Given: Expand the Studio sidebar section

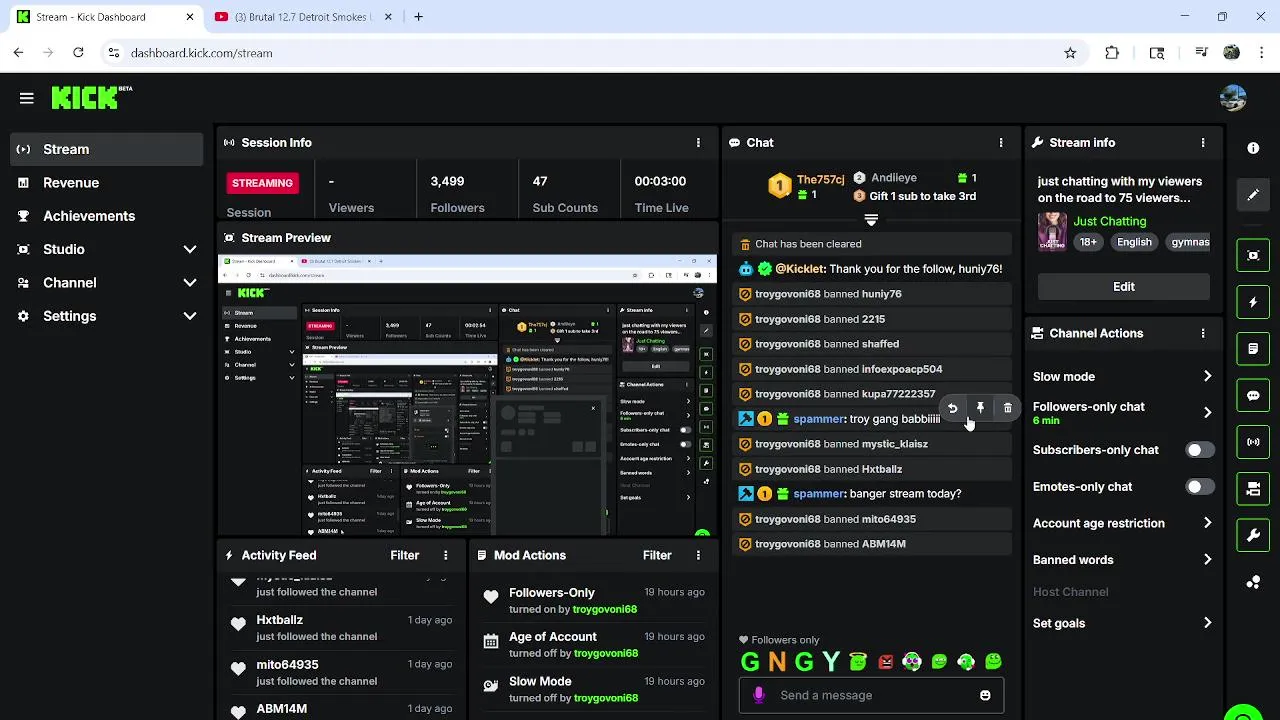Looking at the screenshot, I should (x=106, y=249).
